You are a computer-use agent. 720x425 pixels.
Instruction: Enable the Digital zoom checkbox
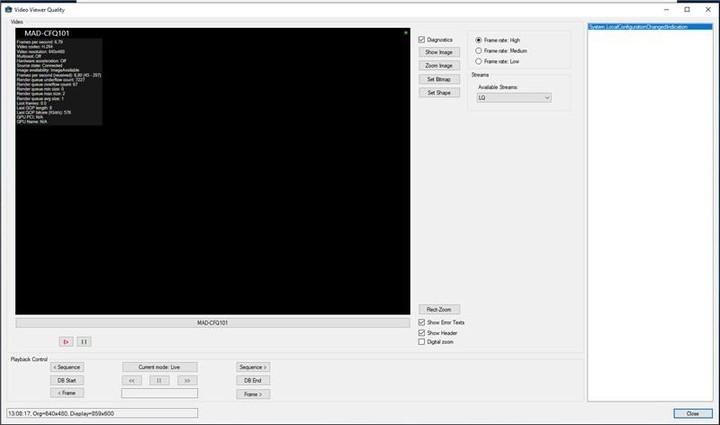point(422,342)
